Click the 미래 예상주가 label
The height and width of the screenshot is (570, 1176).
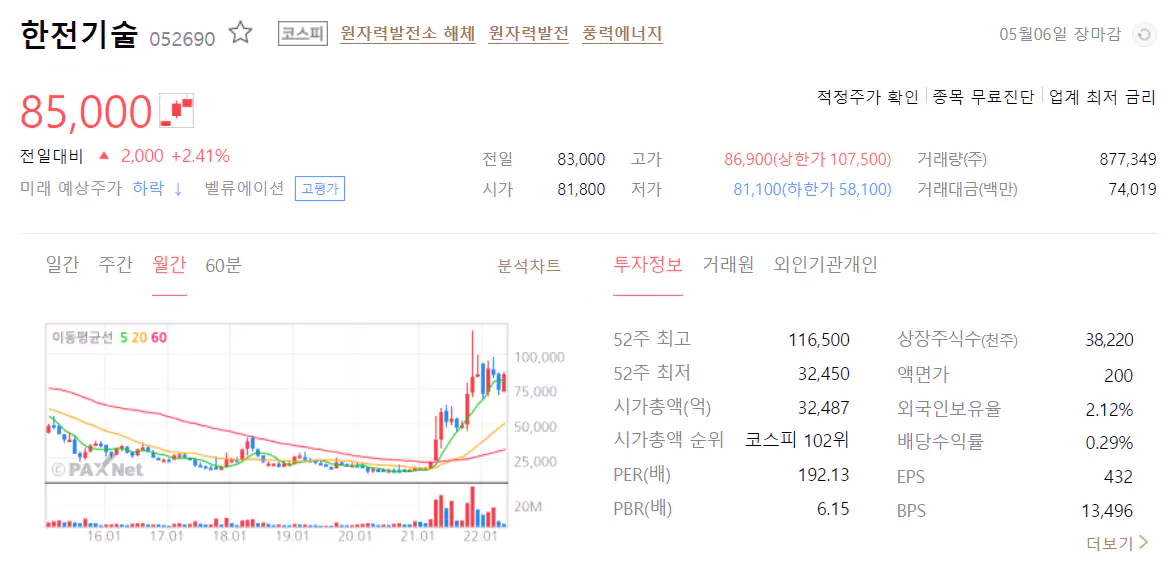pyautogui.click(x=70, y=188)
